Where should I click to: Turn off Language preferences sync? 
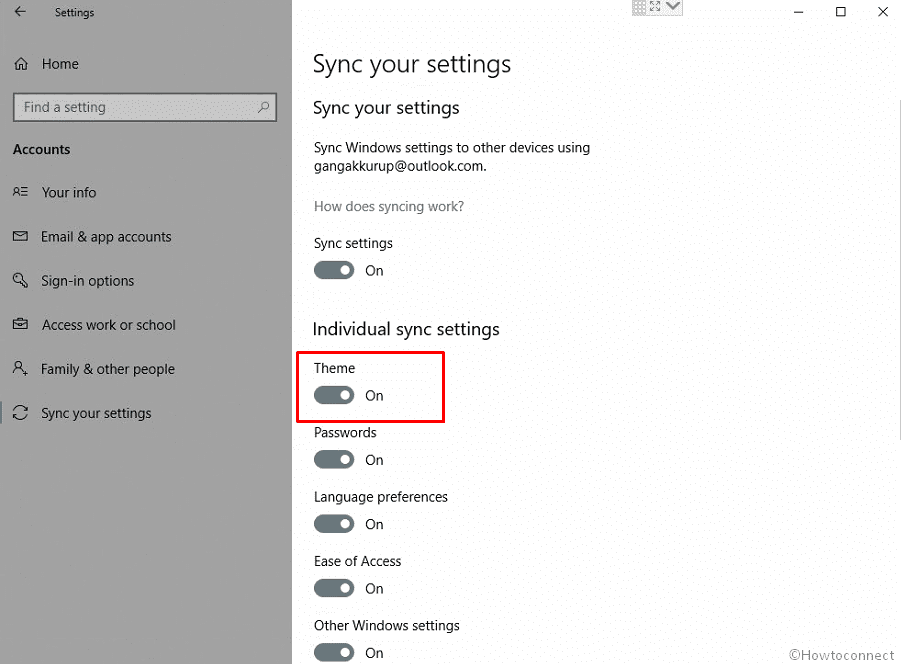tap(333, 523)
